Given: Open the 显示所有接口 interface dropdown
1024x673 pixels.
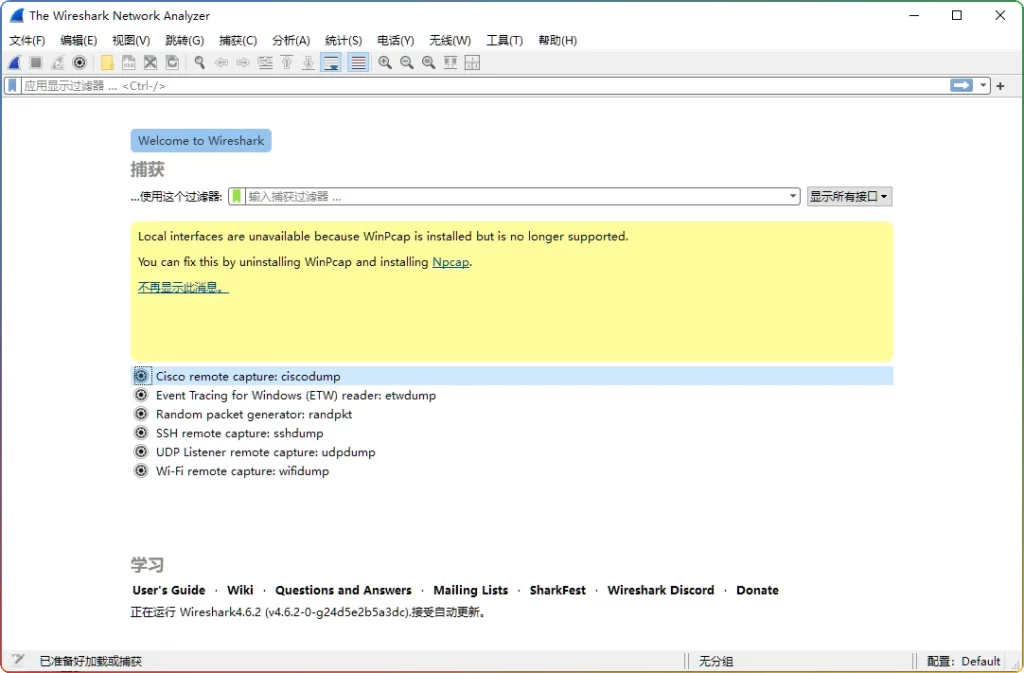Looking at the screenshot, I should 849,196.
